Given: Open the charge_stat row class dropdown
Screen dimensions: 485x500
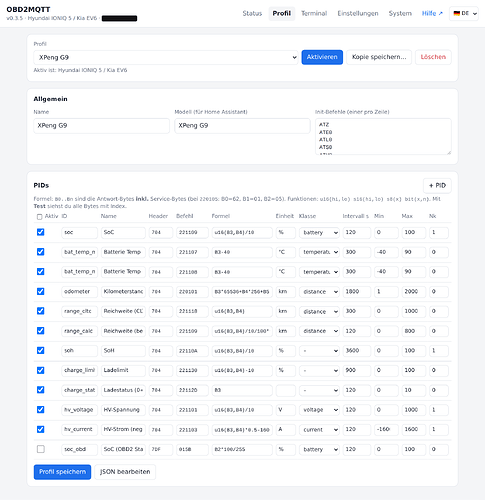Looking at the screenshot, I should click(319, 390).
